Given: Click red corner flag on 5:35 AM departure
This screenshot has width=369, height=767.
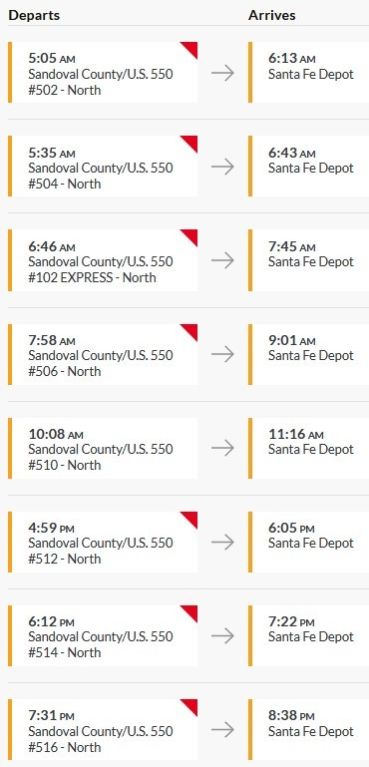Looking at the screenshot, I should (x=191, y=142).
